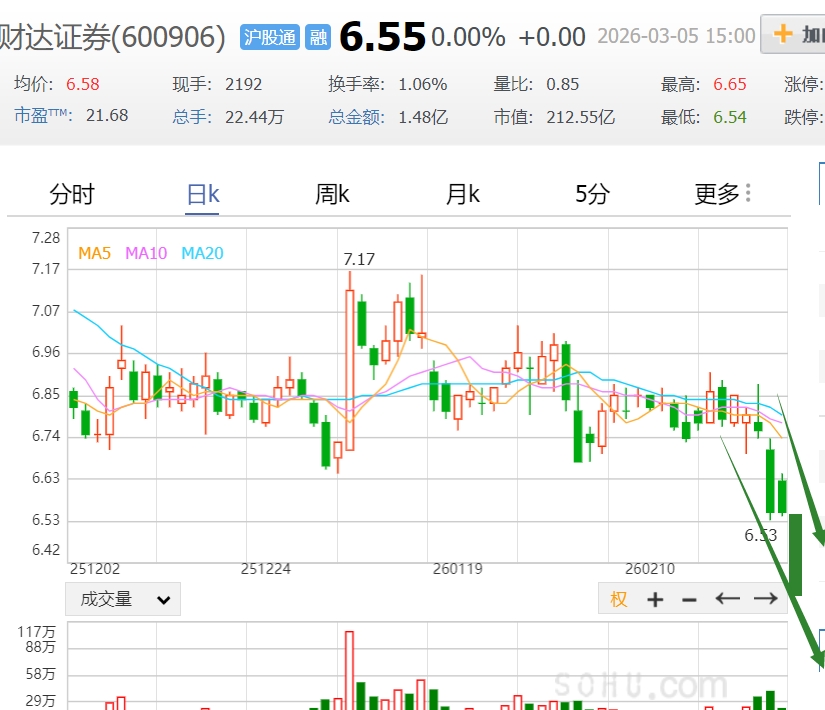Screen dimensions: 825x710
Task: Click the 7.17 high-price marker on chart
Action: click(x=359, y=259)
